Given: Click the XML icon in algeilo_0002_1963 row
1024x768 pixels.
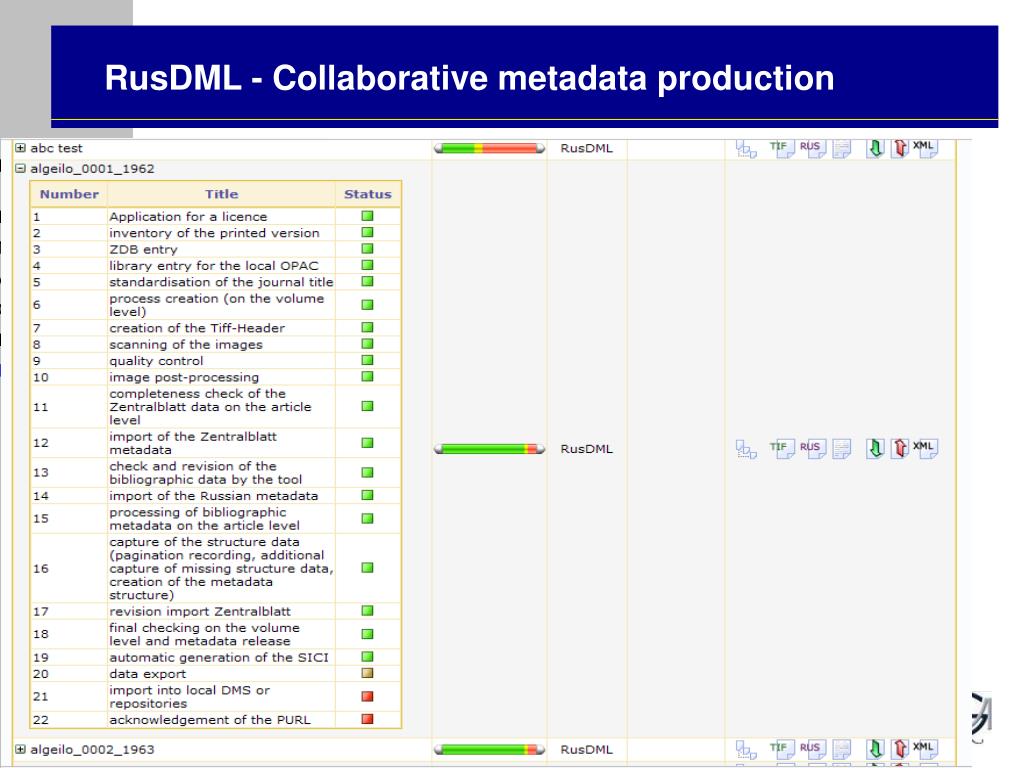Looking at the screenshot, I should tap(925, 748).
